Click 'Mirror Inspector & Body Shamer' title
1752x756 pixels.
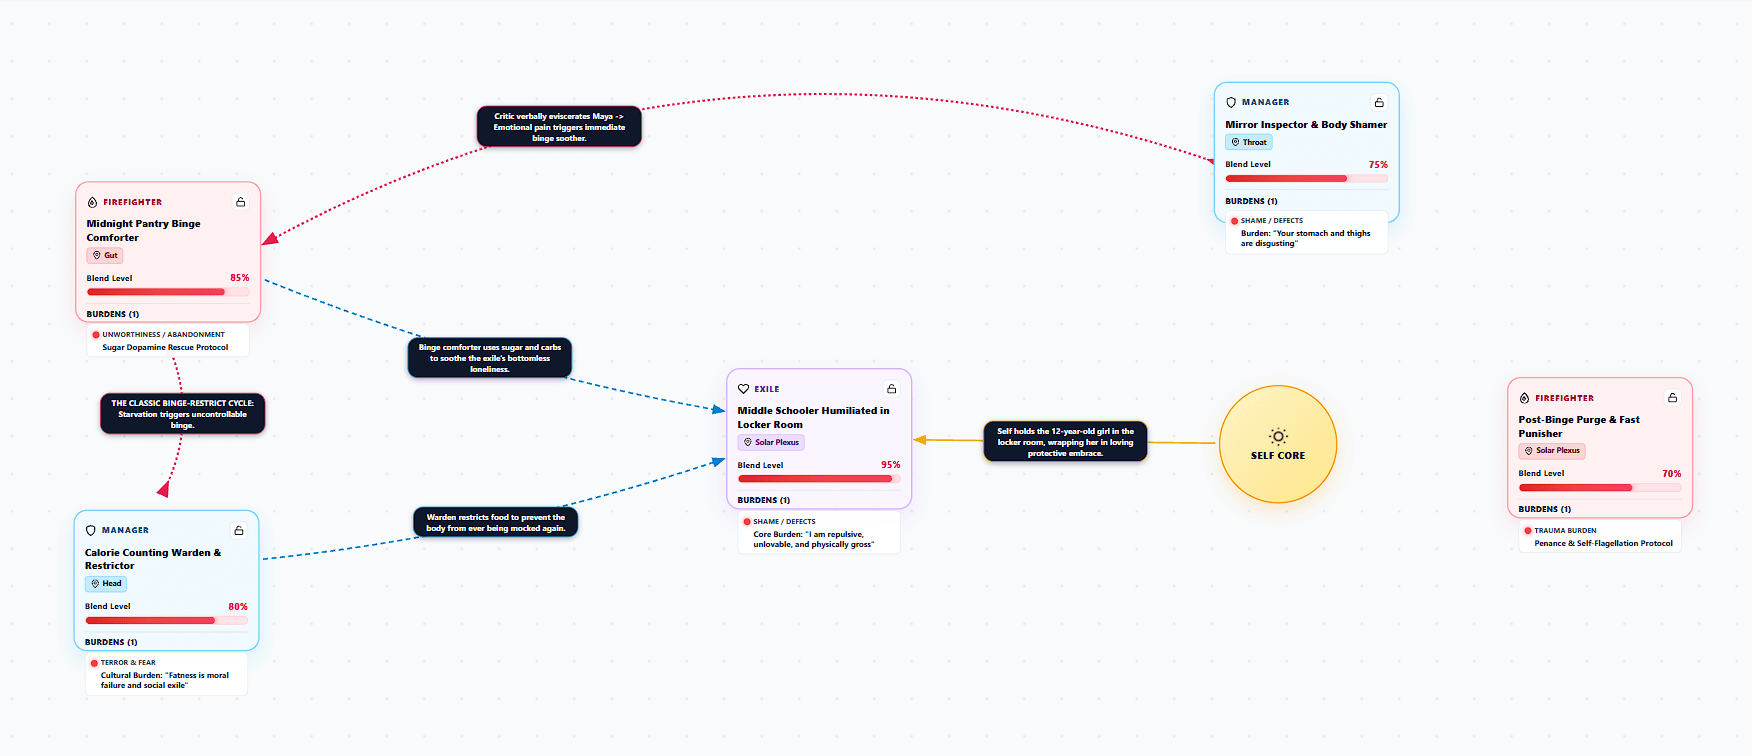click(x=1306, y=125)
